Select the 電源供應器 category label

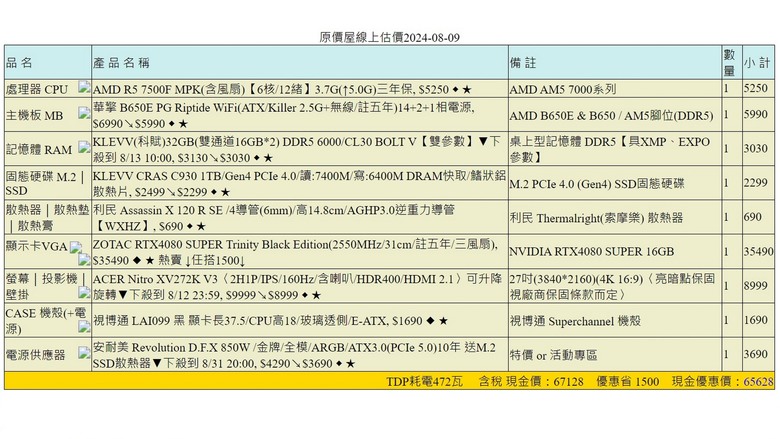35,355
